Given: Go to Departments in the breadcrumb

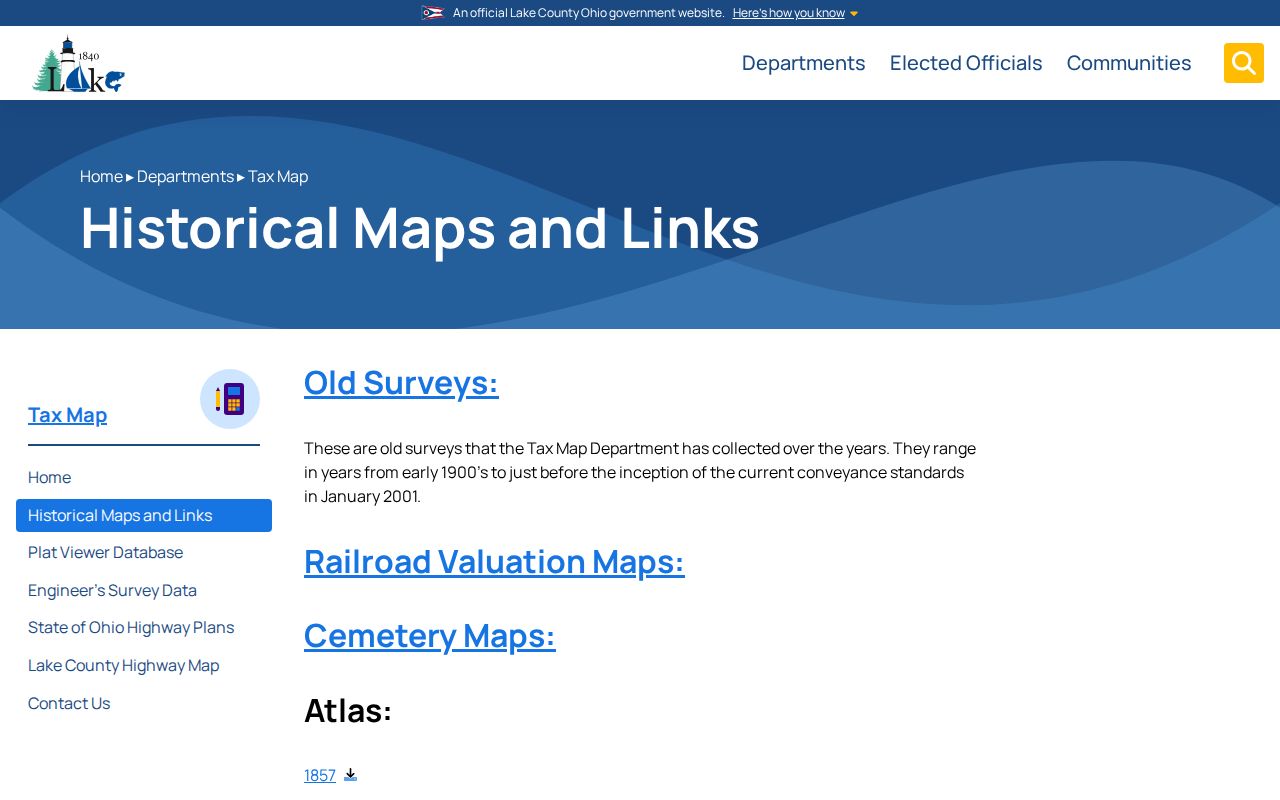Looking at the screenshot, I should coord(185,176).
